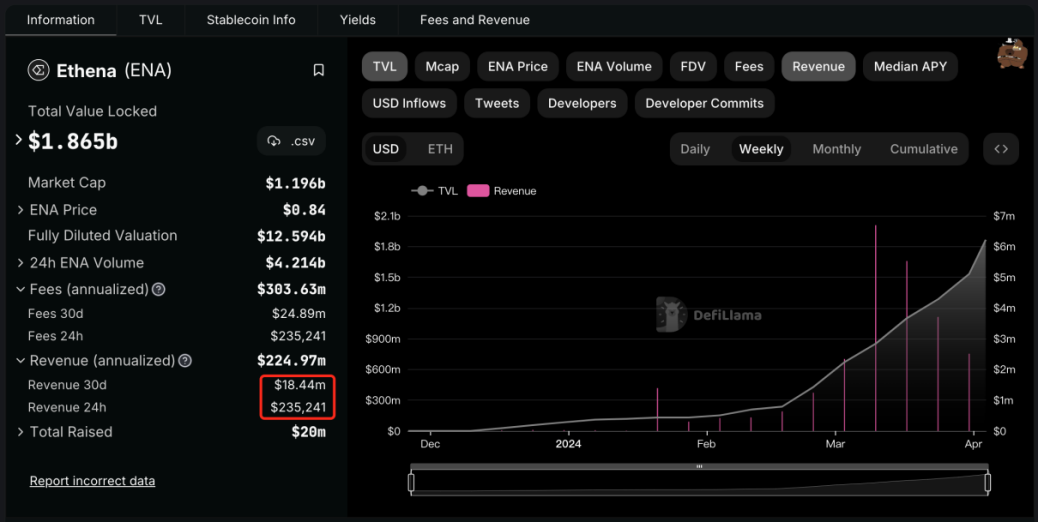This screenshot has width=1038, height=522.
Task: Bookmark the Ethena protocol
Action: click(318, 70)
